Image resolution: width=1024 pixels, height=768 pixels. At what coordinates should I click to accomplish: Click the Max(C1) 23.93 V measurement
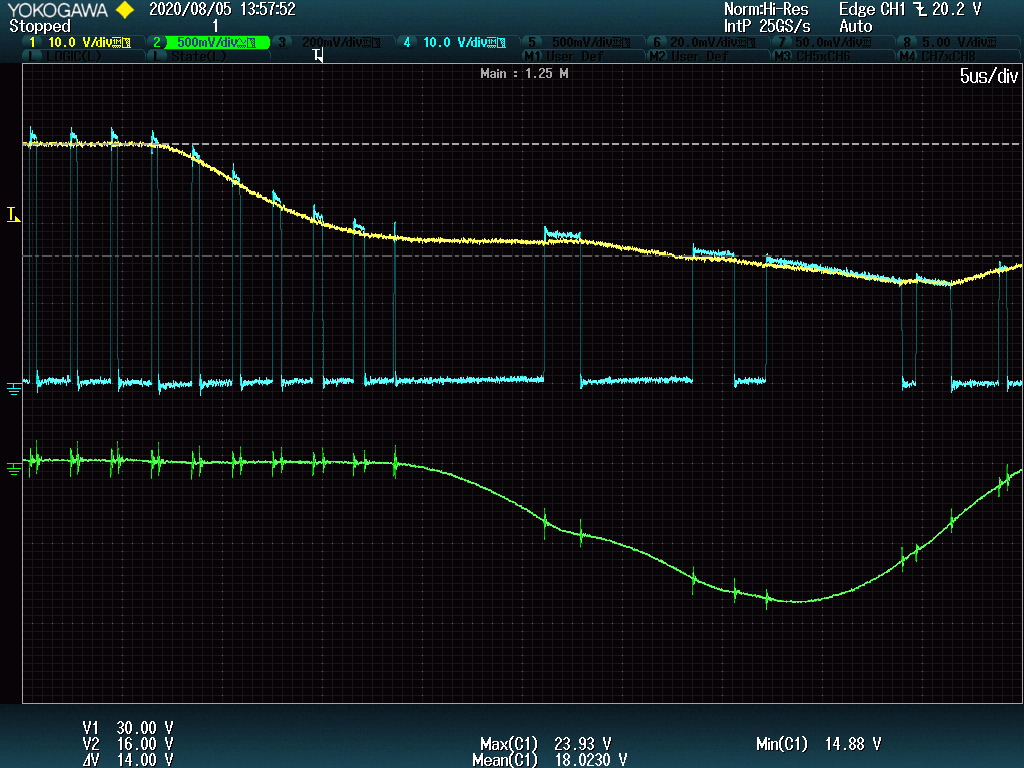[x=546, y=744]
